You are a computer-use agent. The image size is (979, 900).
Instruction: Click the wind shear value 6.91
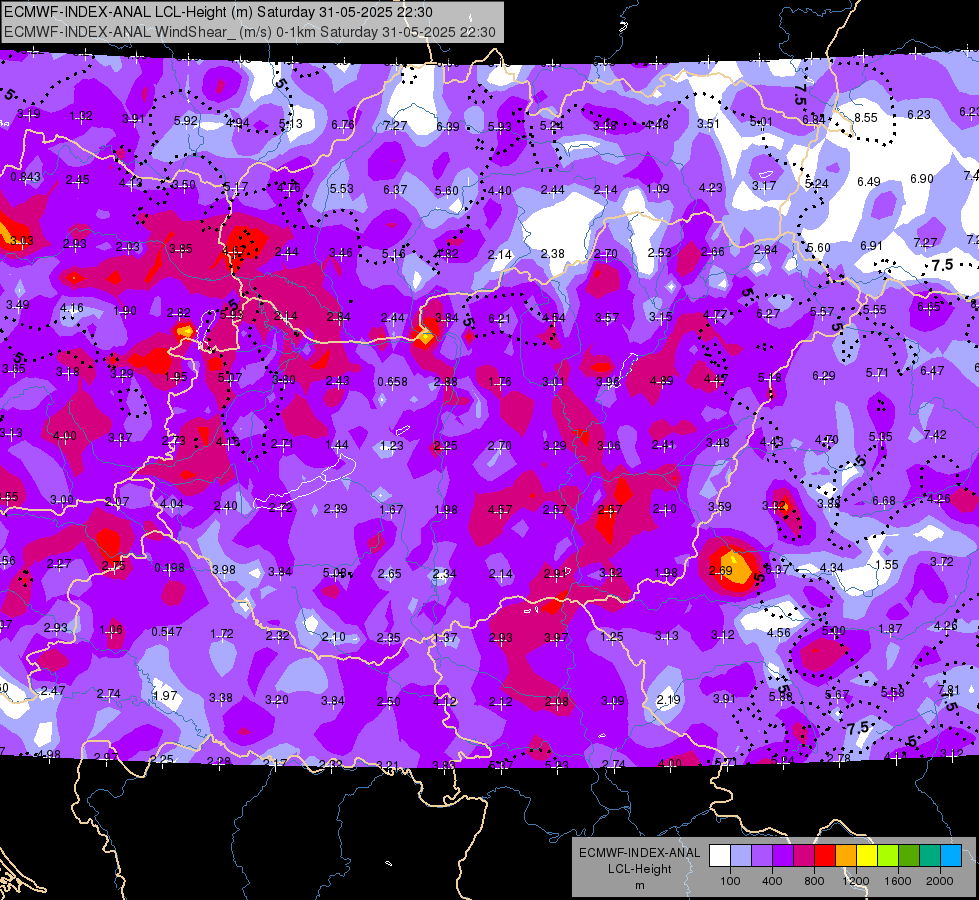point(871,245)
